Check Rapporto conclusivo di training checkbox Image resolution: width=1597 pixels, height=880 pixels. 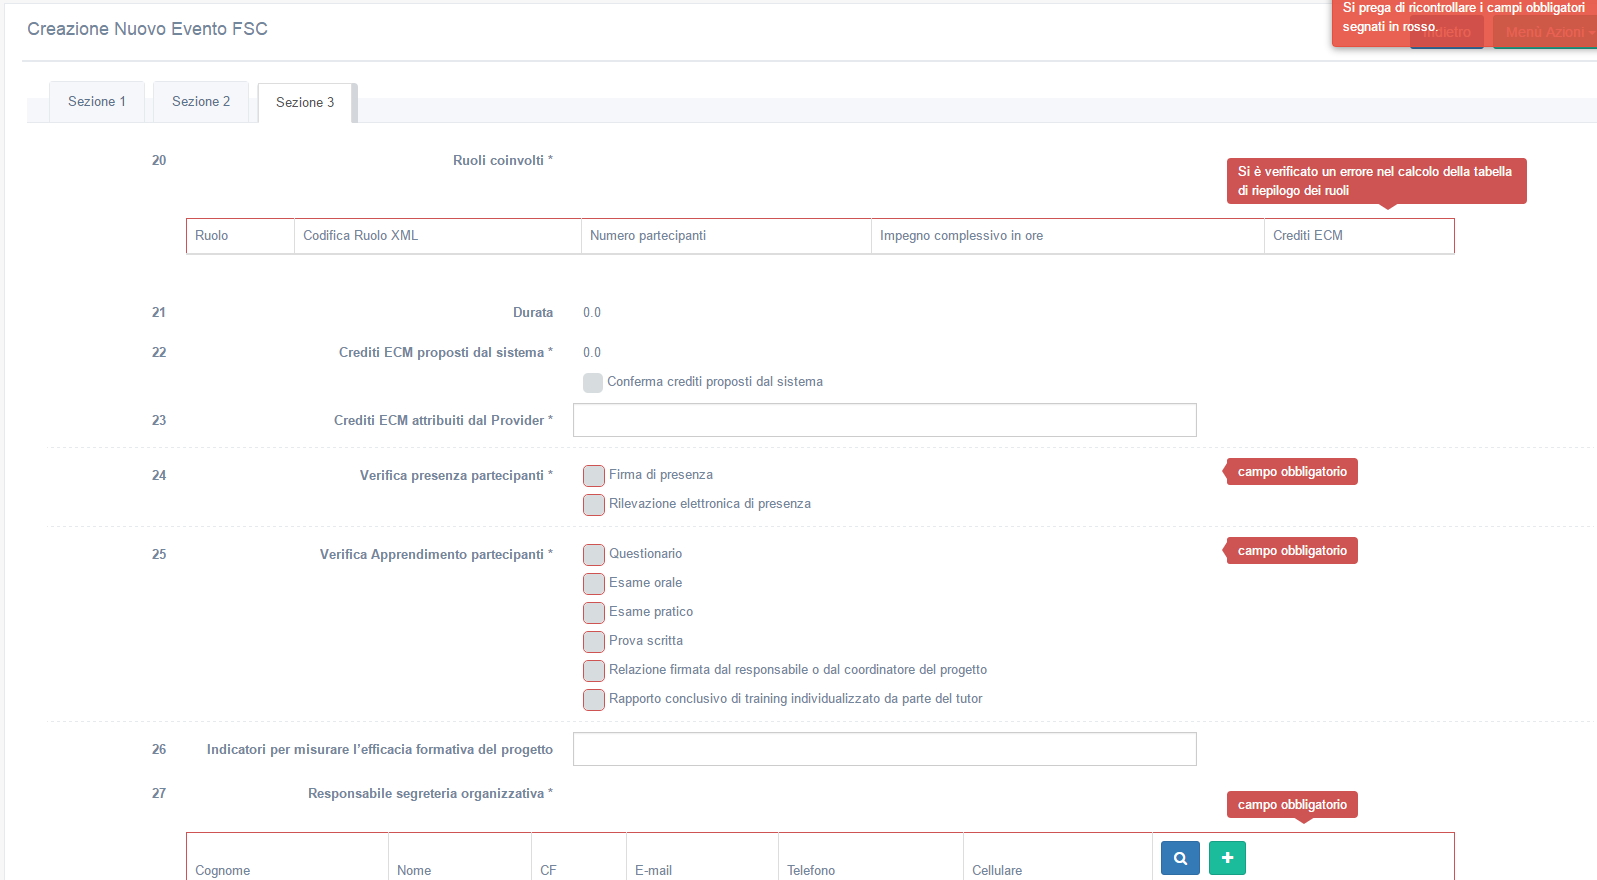(594, 699)
